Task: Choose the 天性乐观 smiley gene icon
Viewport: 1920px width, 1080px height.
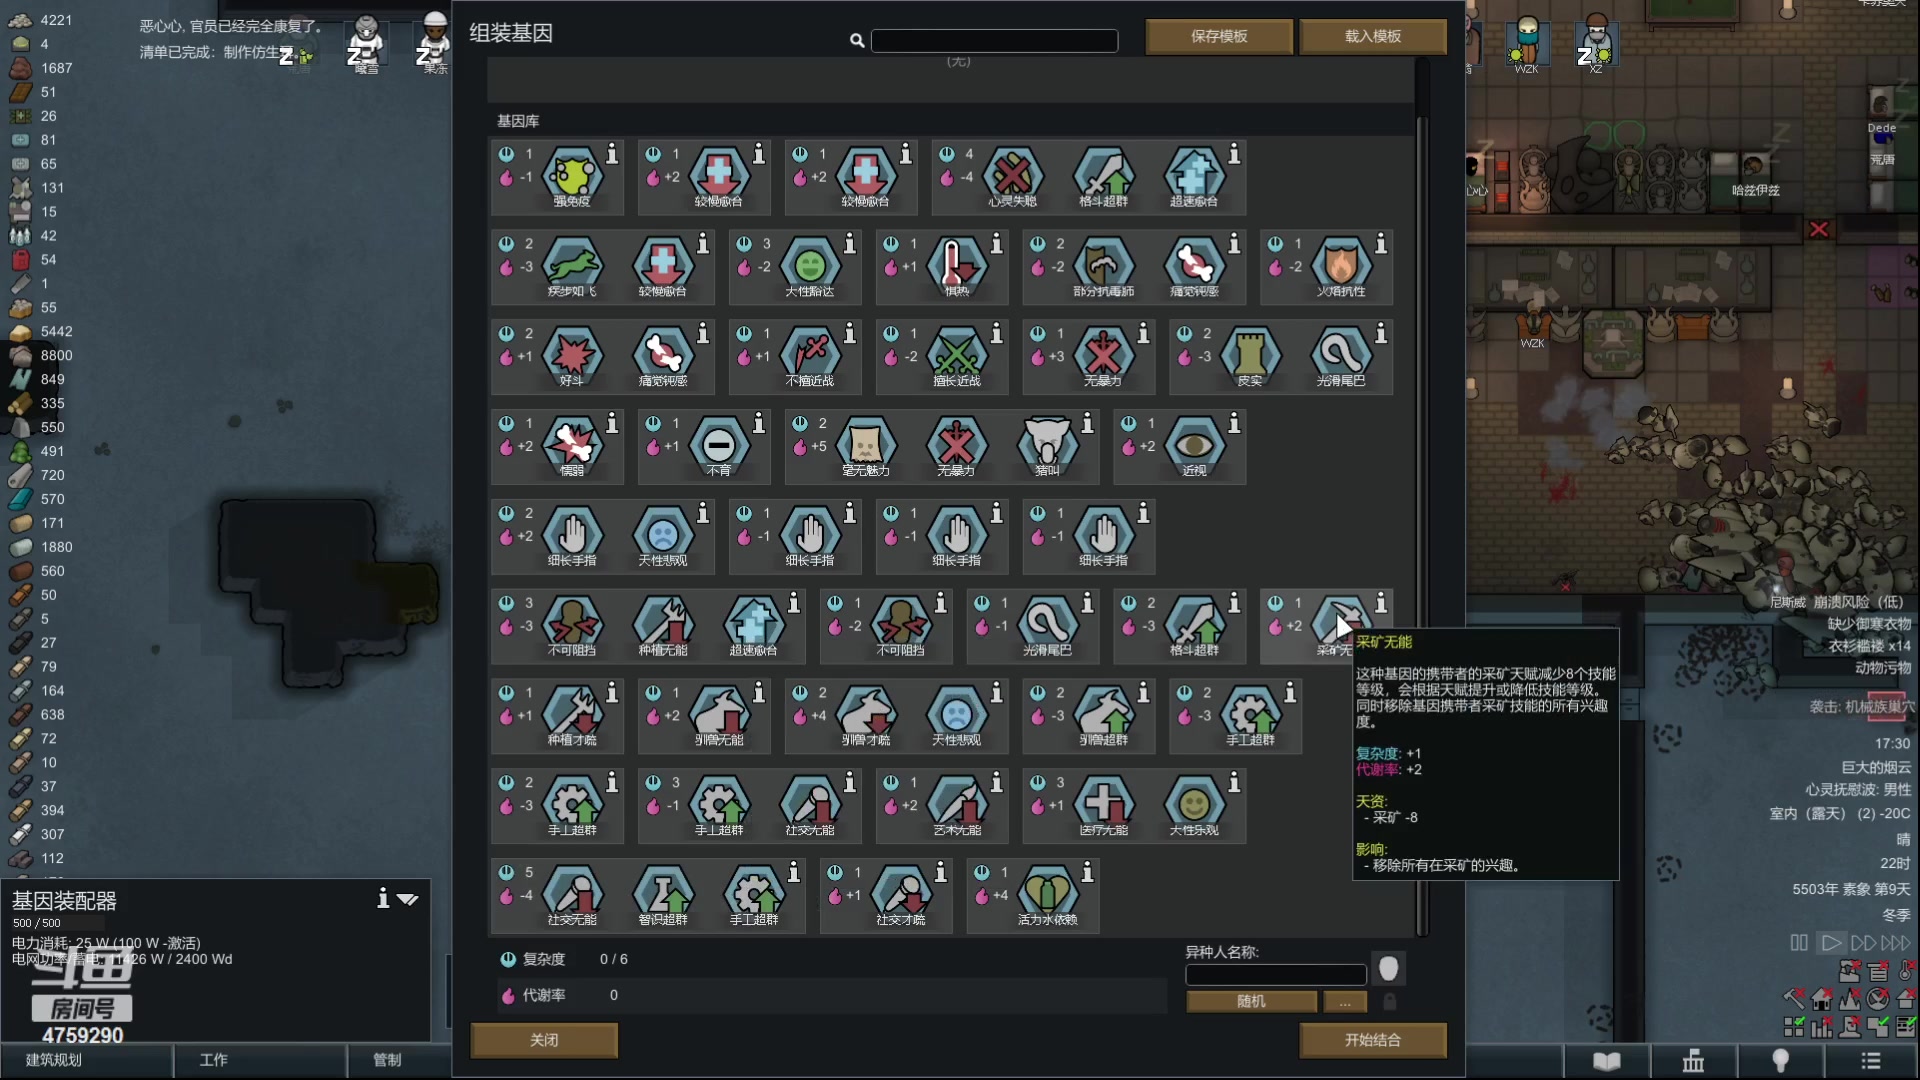Action: click(1194, 804)
